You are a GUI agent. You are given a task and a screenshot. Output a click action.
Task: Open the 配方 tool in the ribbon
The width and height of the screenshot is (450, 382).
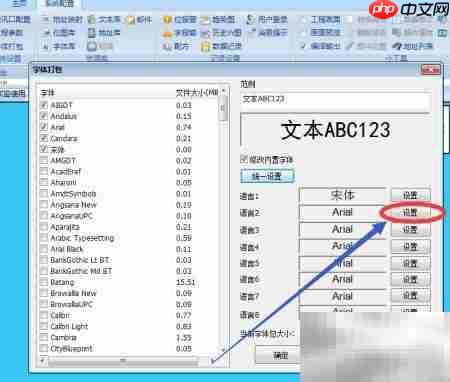pyautogui.click(x=176, y=46)
